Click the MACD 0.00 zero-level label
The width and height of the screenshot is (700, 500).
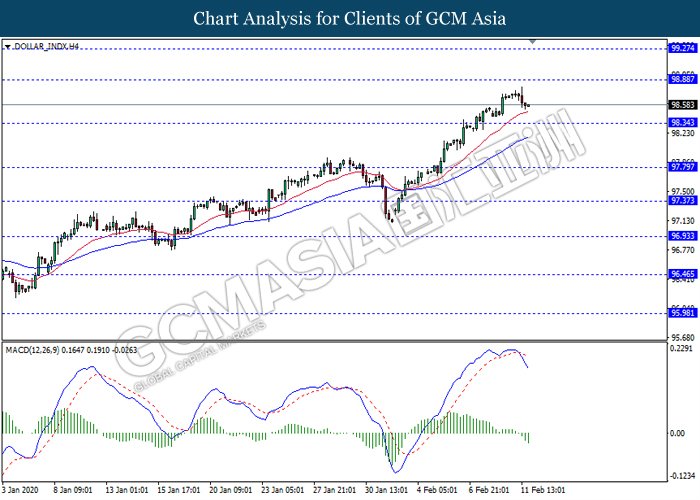point(679,433)
